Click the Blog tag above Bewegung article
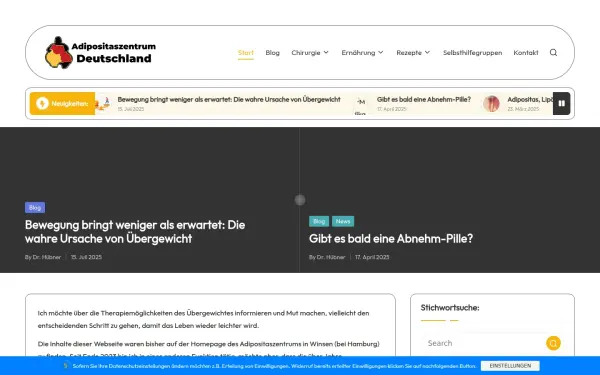Viewport: 600px width, 375px height. (x=35, y=207)
